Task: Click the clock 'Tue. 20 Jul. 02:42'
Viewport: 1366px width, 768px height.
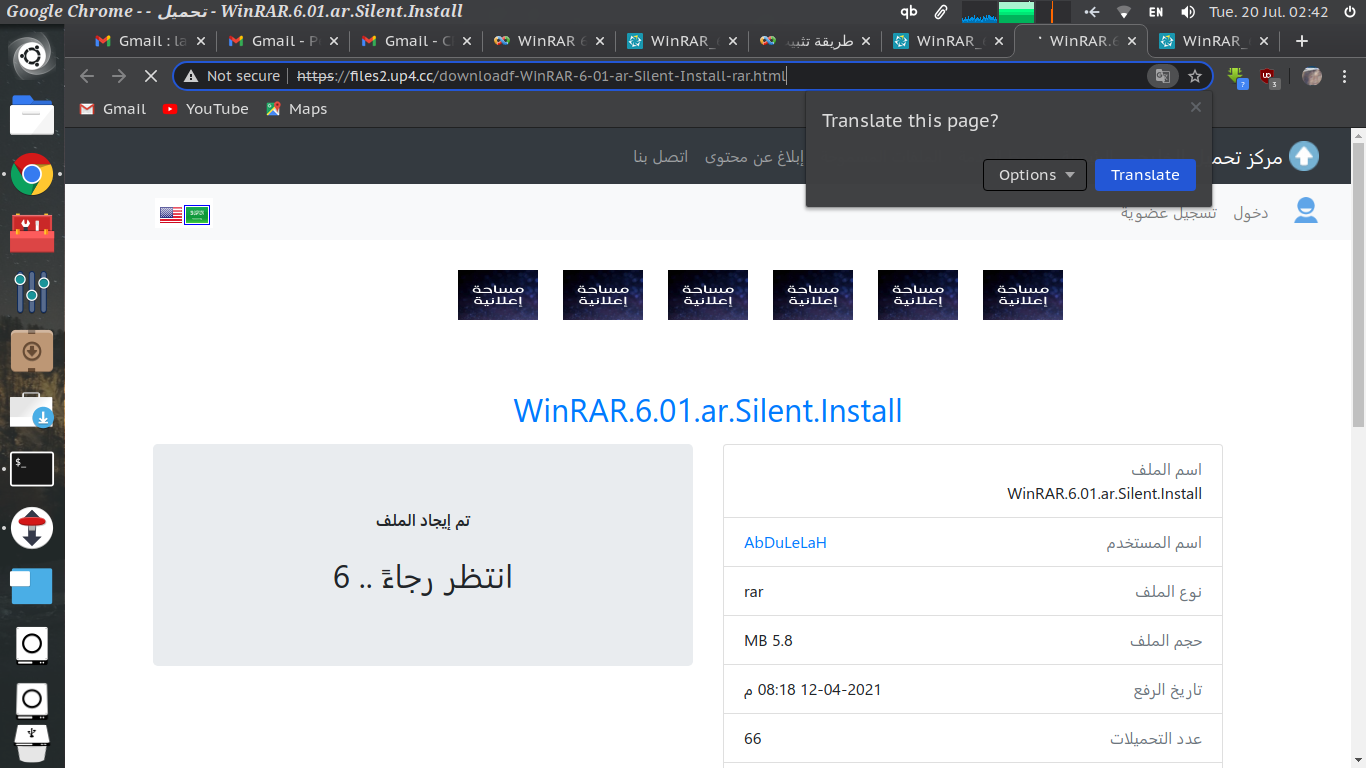Action: point(1268,12)
